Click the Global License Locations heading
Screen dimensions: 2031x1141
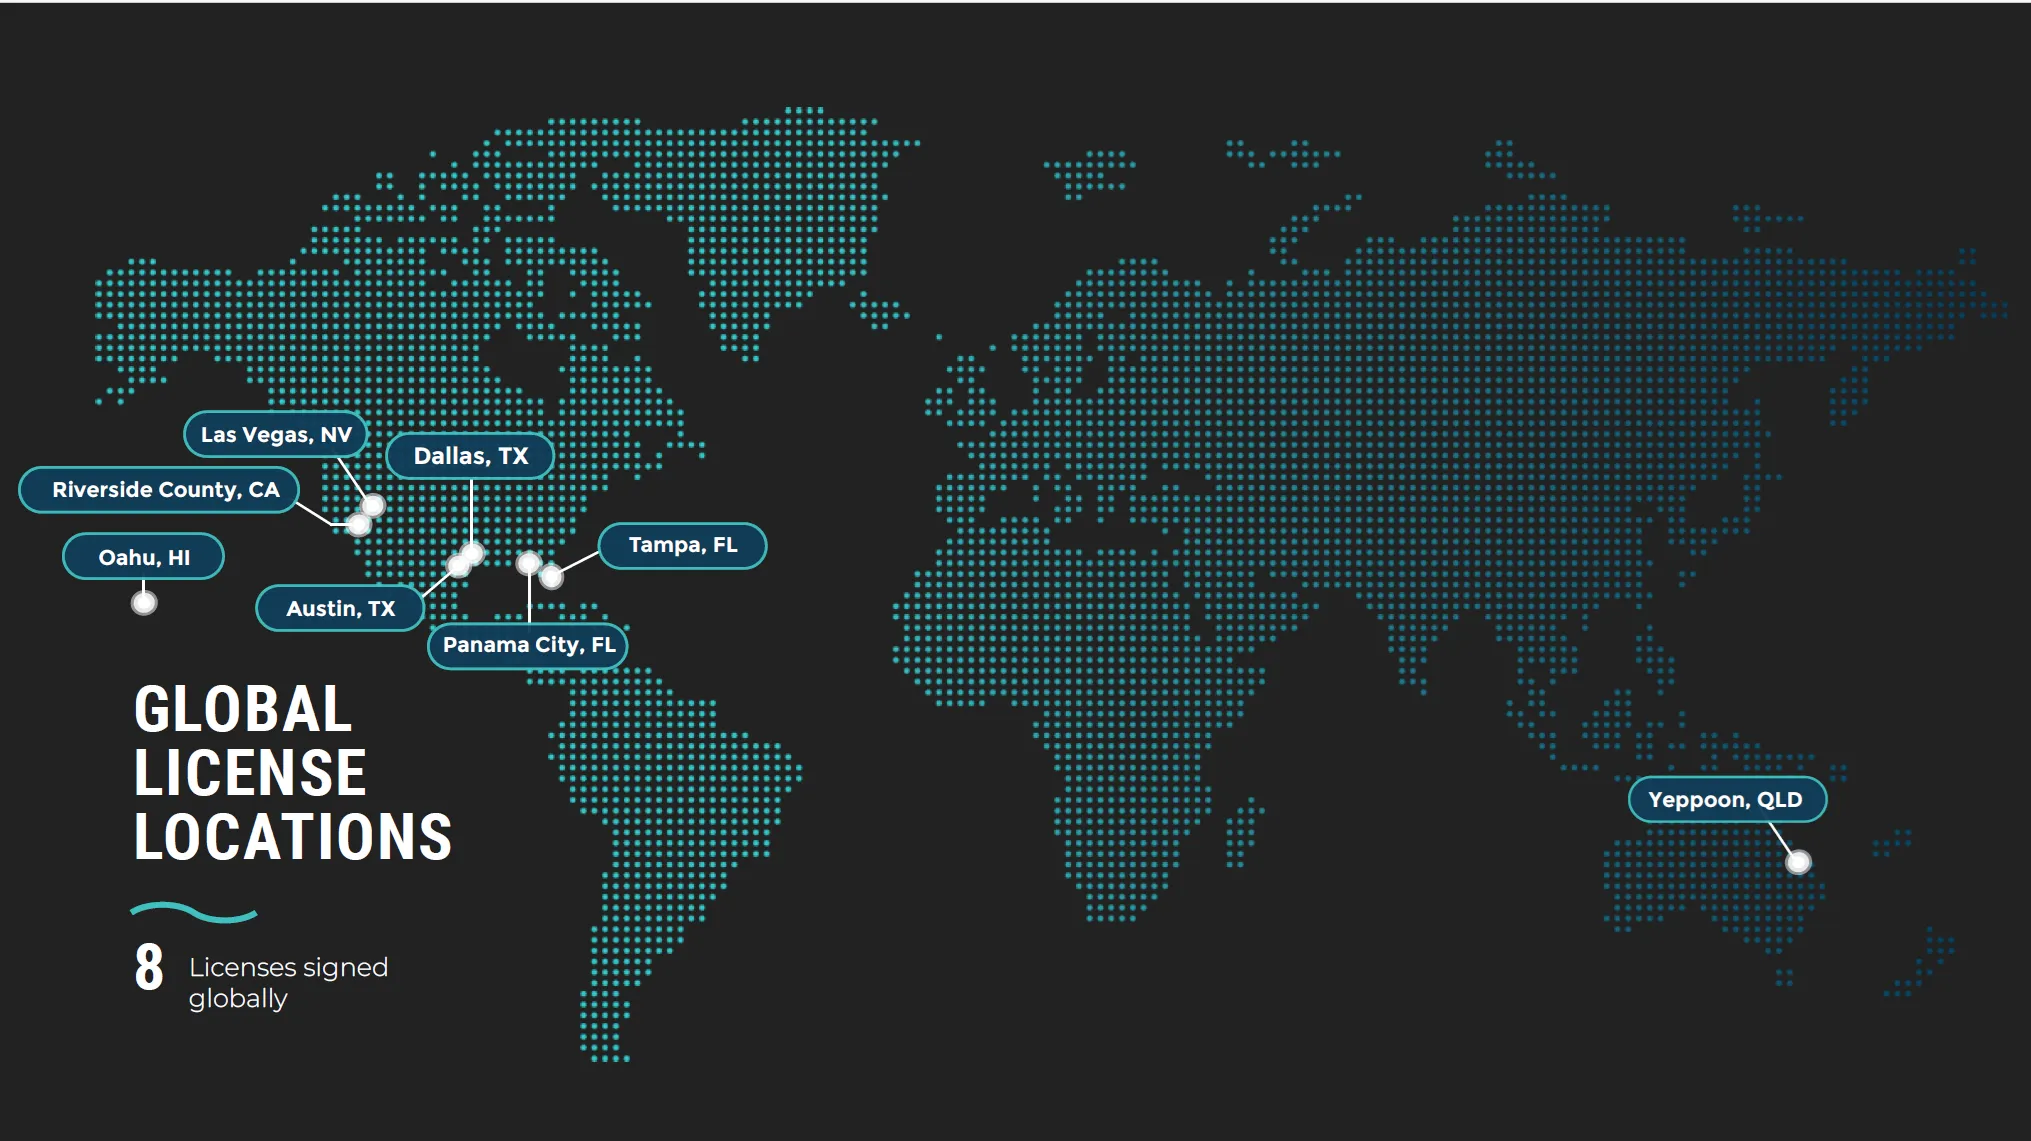(292, 772)
